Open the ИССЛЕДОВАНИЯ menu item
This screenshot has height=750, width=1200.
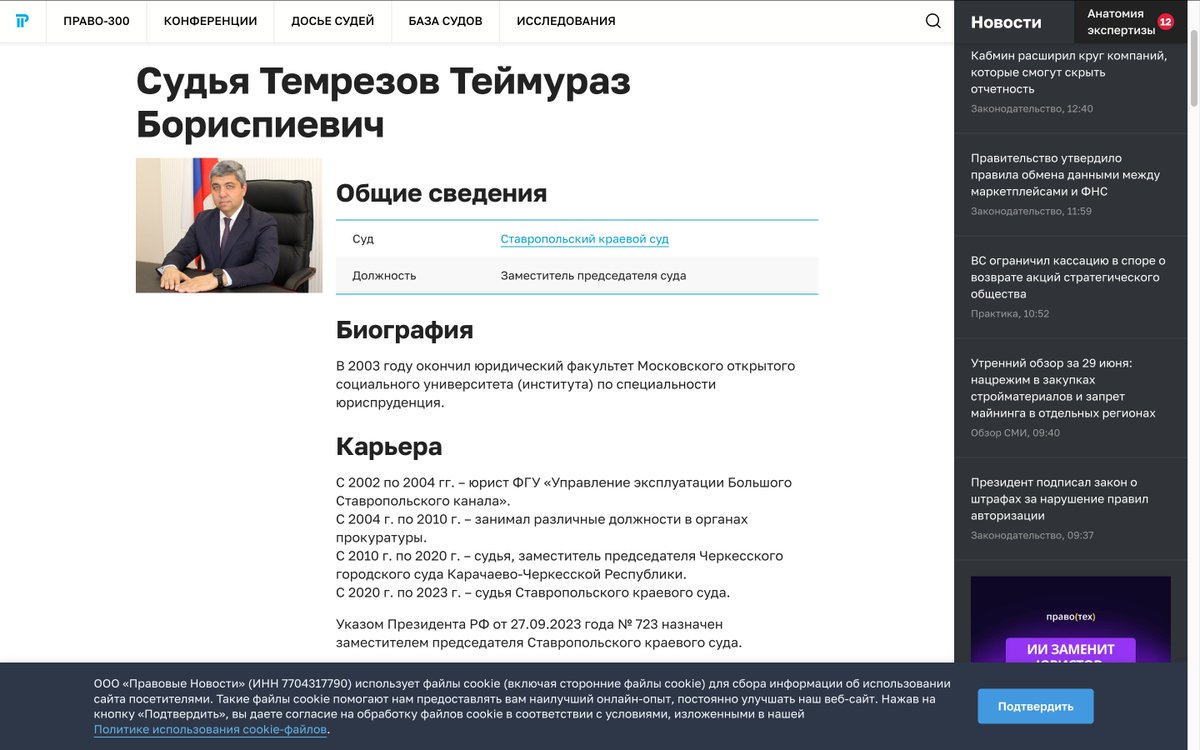point(566,21)
